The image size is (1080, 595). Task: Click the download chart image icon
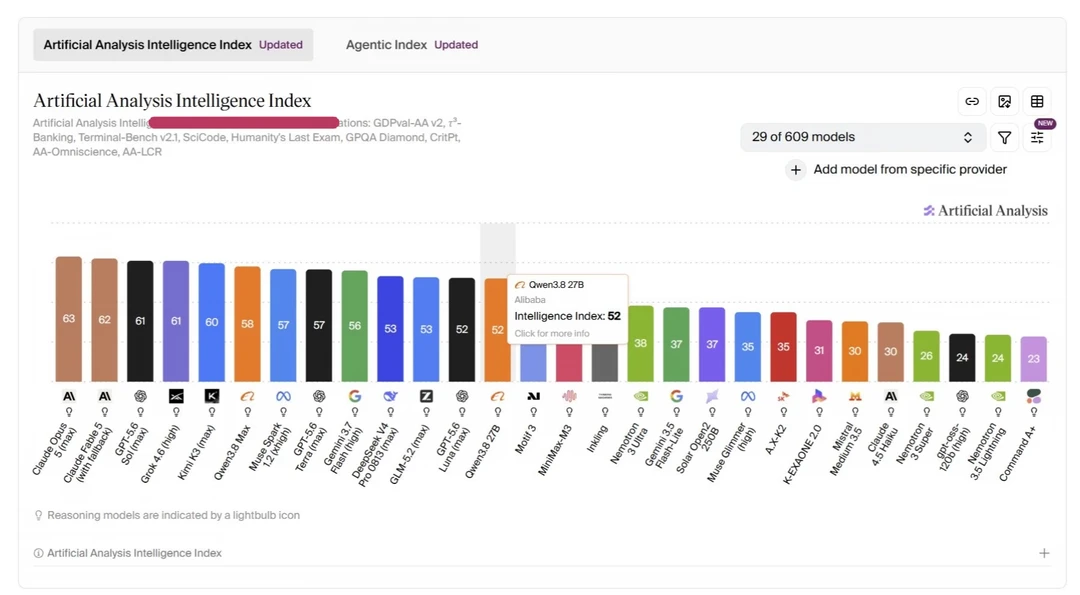coord(1005,101)
